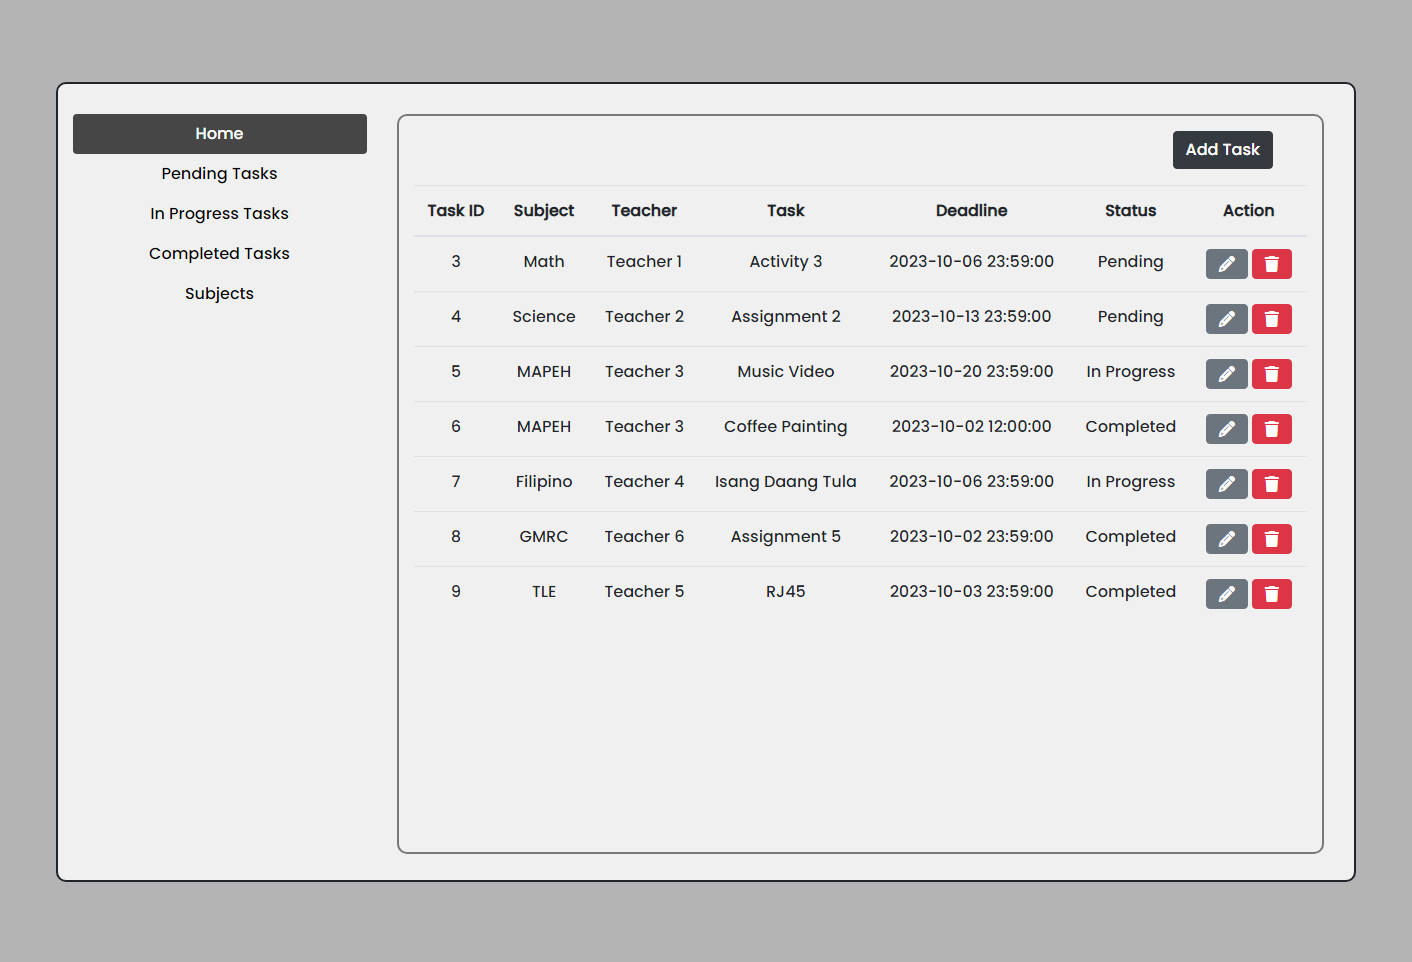Delete the Music Video task

point(1271,374)
